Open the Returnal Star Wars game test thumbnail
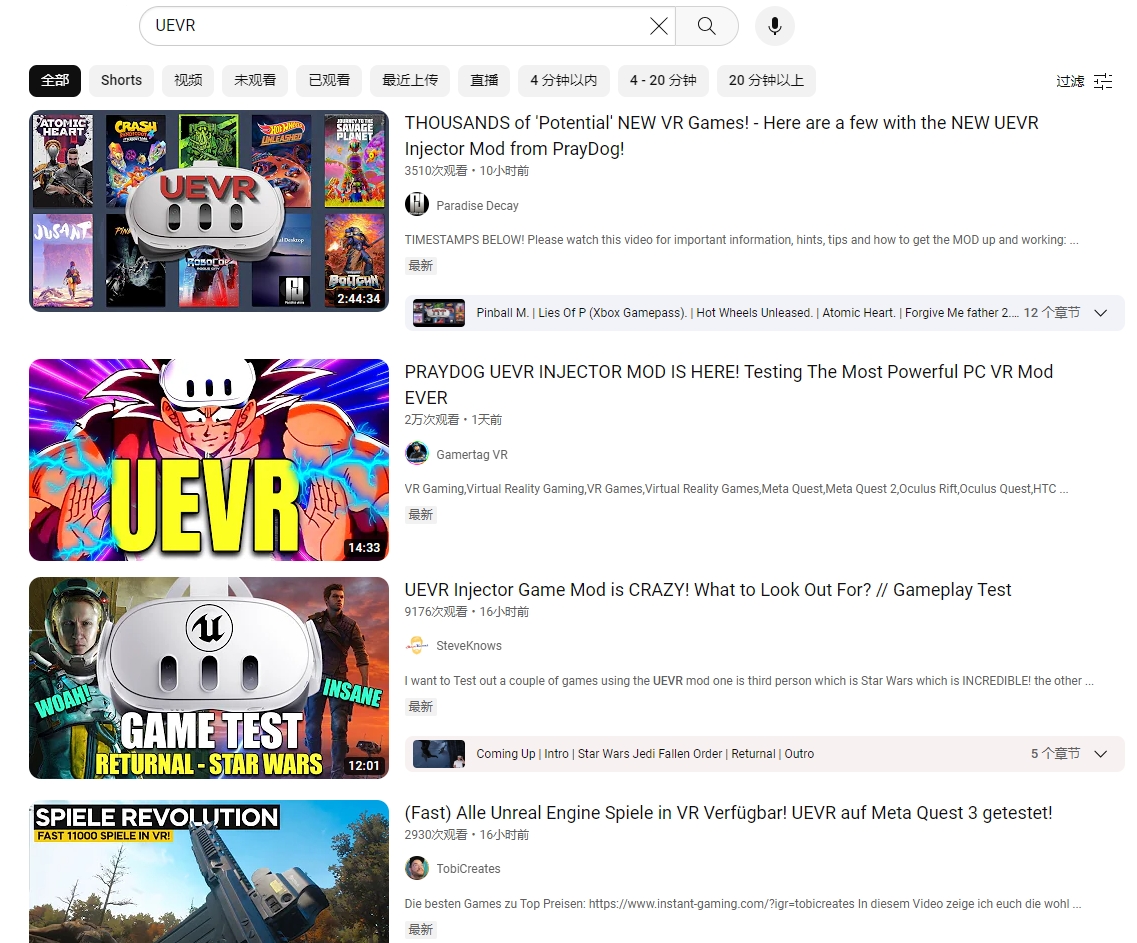 209,678
